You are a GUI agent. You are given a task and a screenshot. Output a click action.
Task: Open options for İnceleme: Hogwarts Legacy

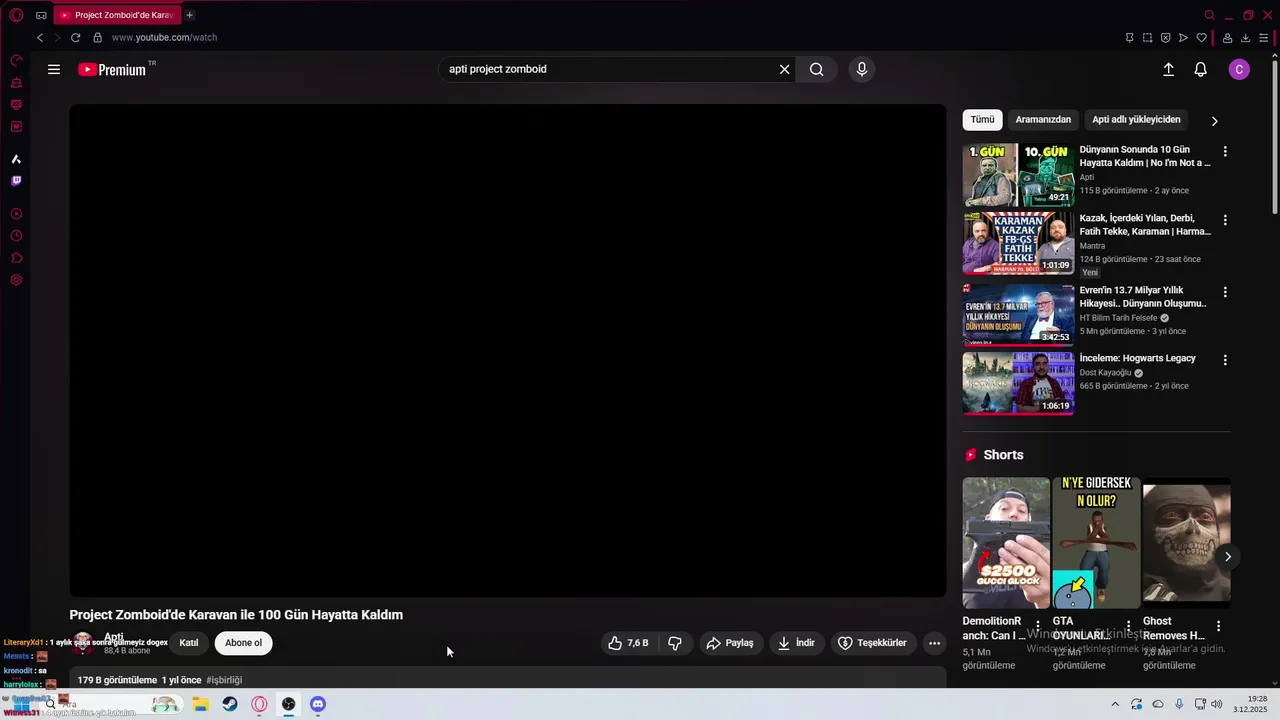pos(1225,360)
